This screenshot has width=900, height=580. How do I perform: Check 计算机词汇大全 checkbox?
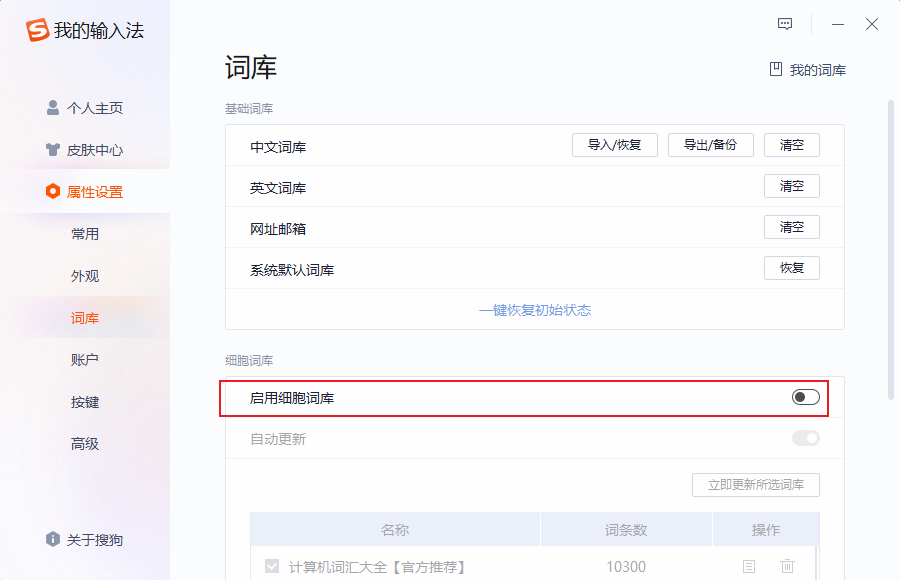point(272,567)
